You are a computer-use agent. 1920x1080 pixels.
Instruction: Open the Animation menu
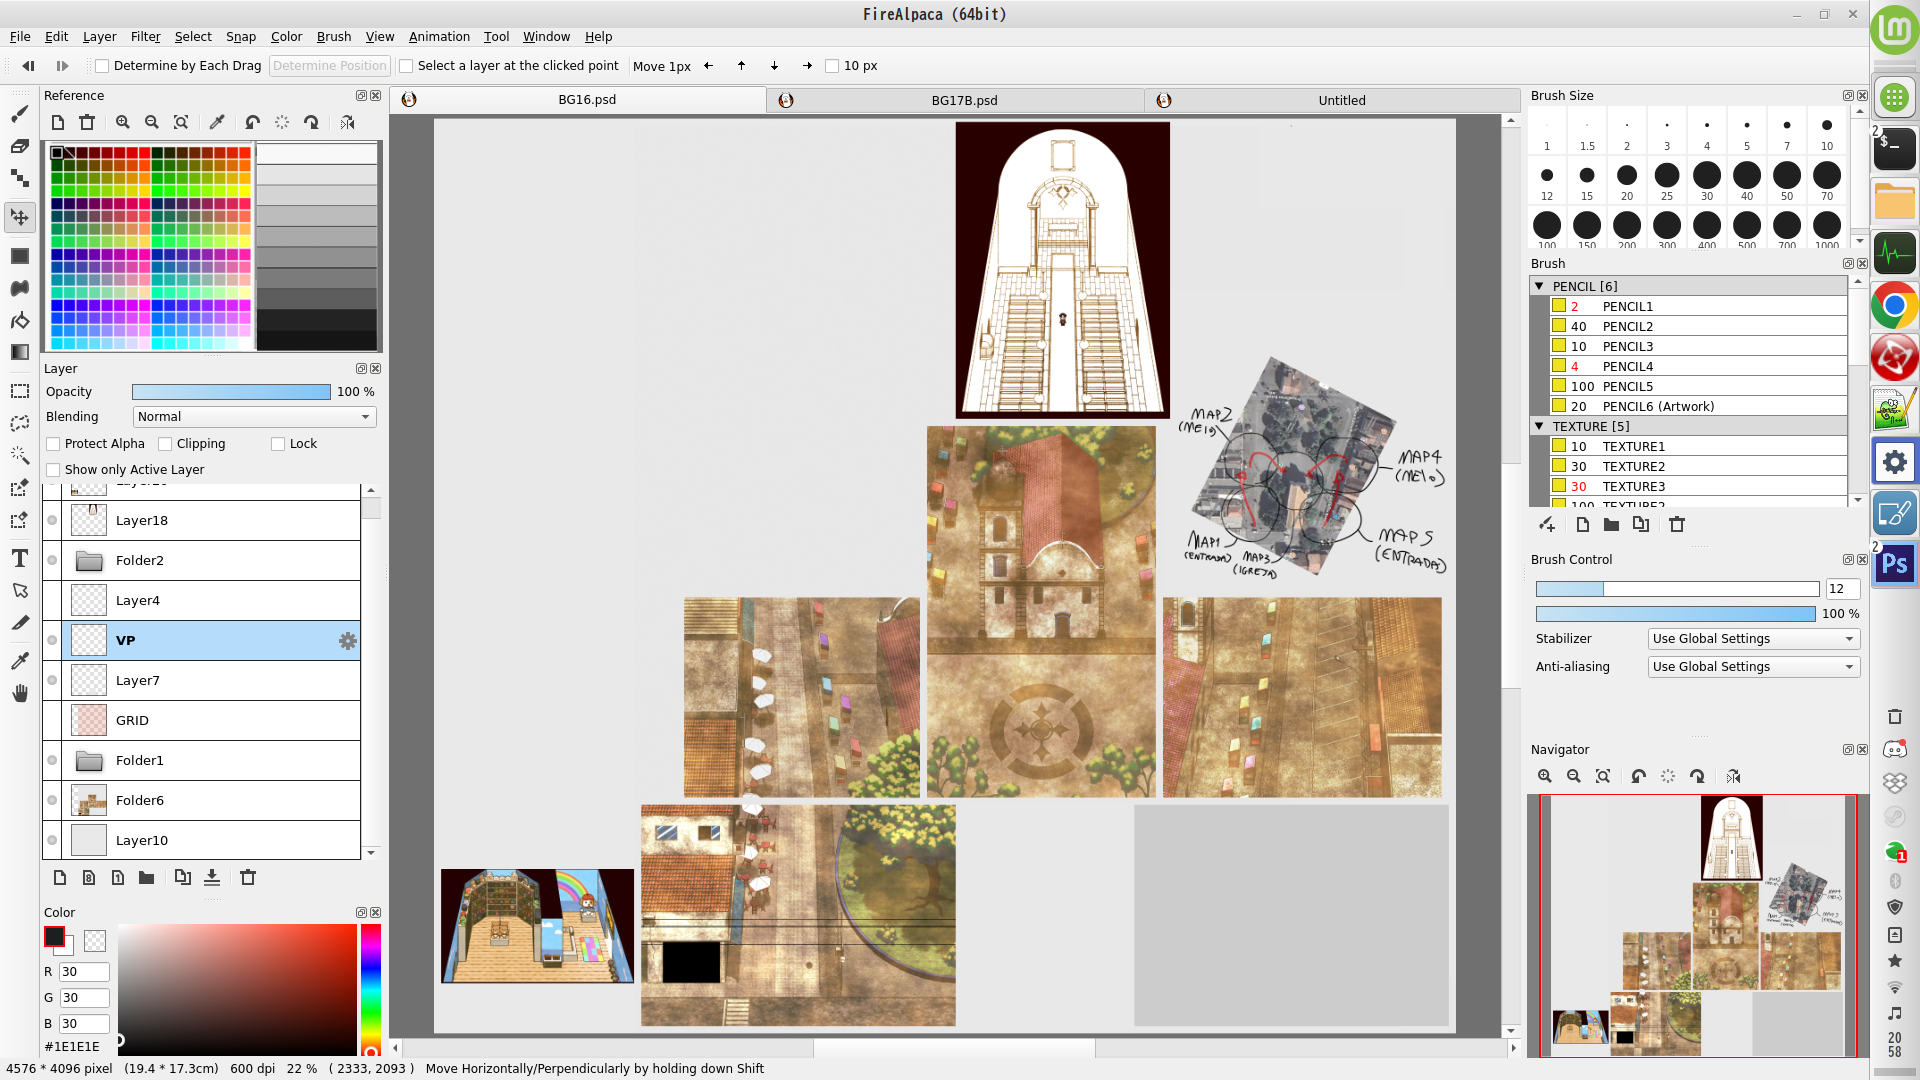pos(439,37)
